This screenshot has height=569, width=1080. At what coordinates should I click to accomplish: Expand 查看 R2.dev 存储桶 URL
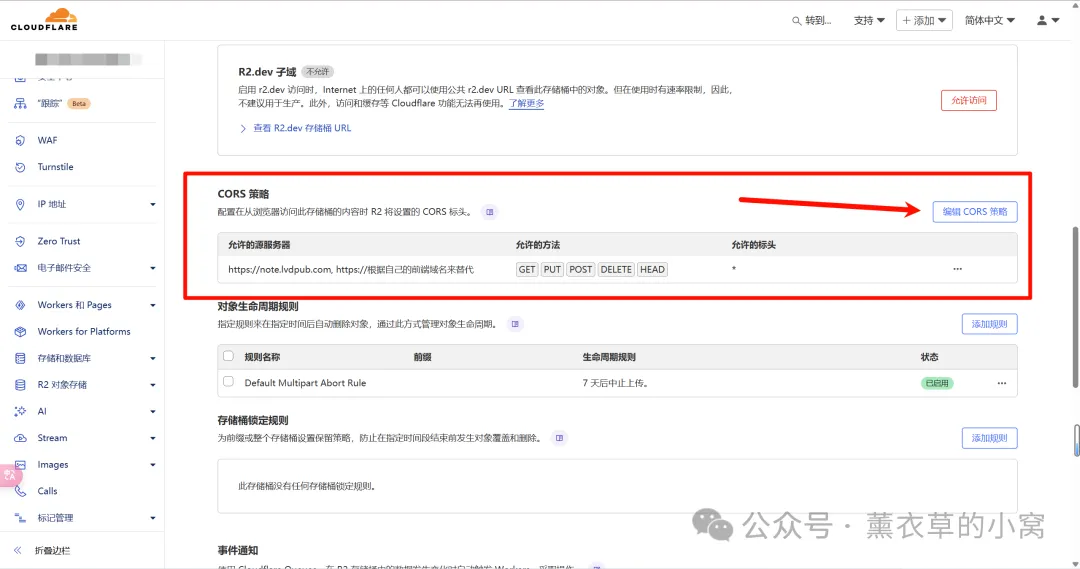point(295,128)
